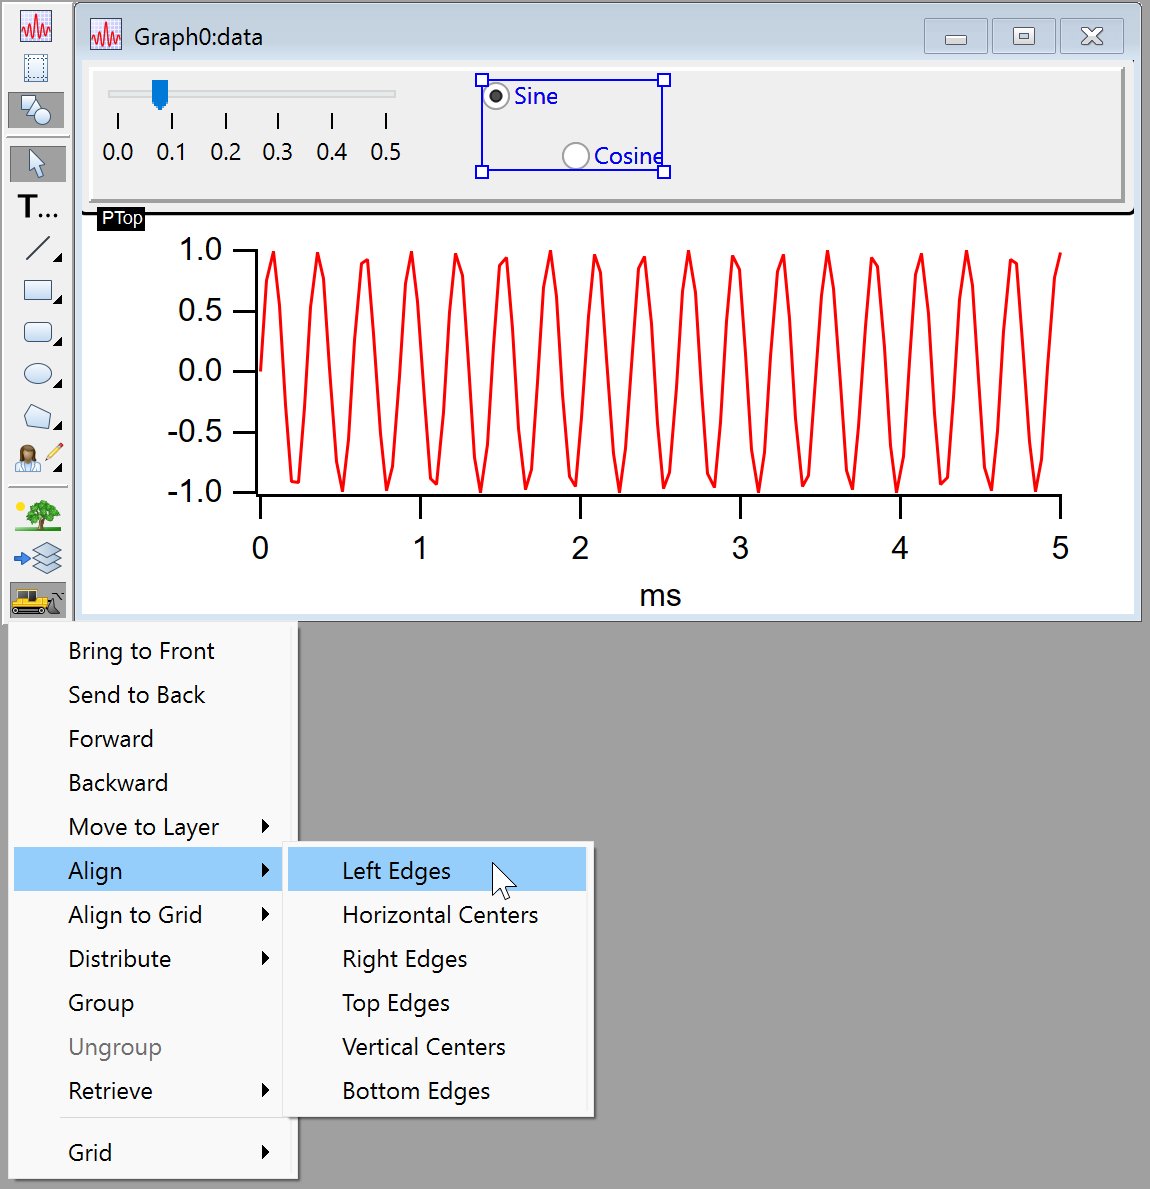The width and height of the screenshot is (1150, 1189).
Task: Choose the line drawing tool
Action: (38, 248)
